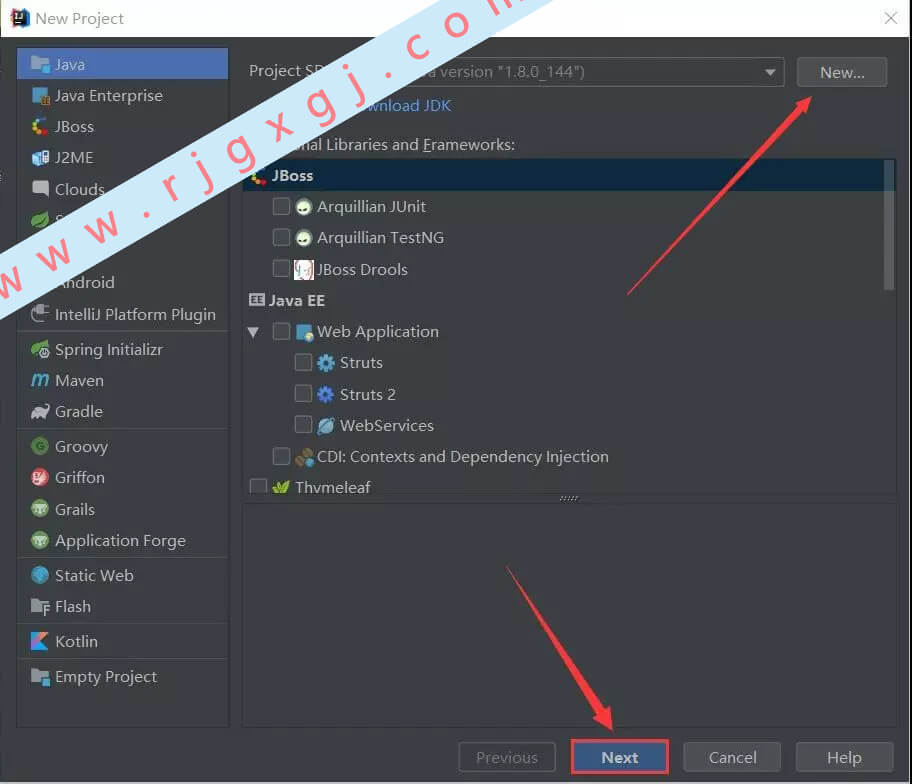Image resolution: width=912 pixels, height=784 pixels.
Task: Click the Clouds icon
Action: point(40,188)
